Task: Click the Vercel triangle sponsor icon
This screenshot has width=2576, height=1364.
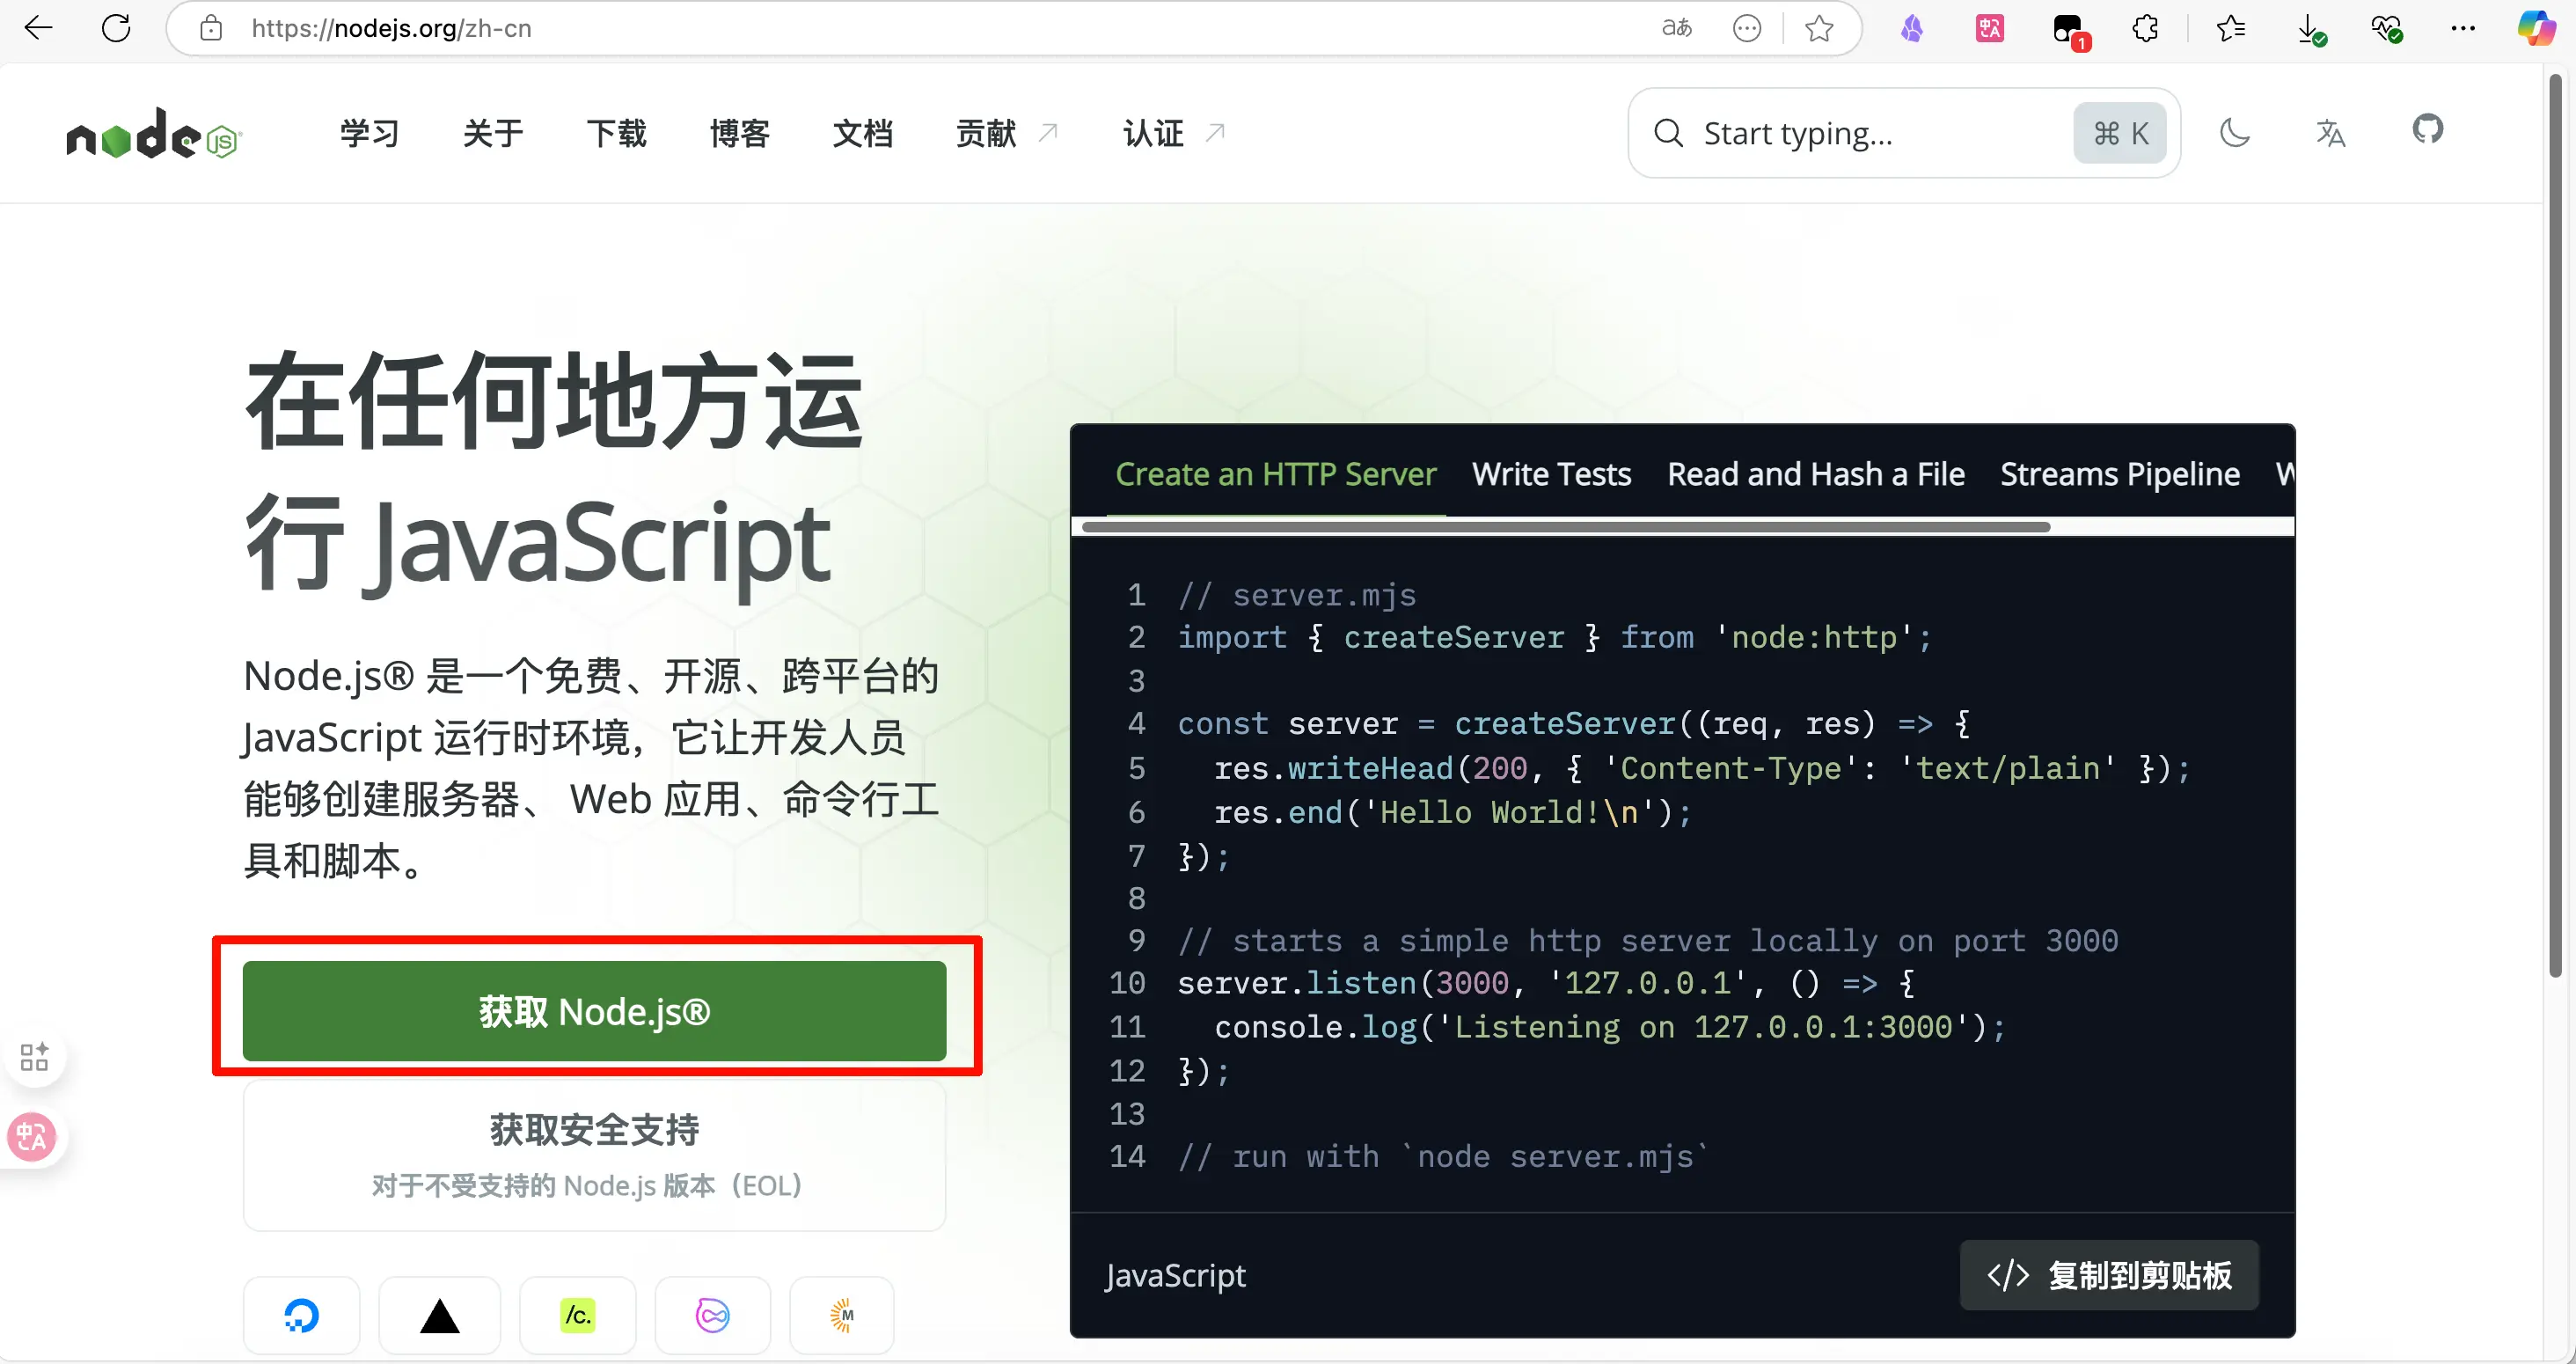Action: (x=439, y=1316)
